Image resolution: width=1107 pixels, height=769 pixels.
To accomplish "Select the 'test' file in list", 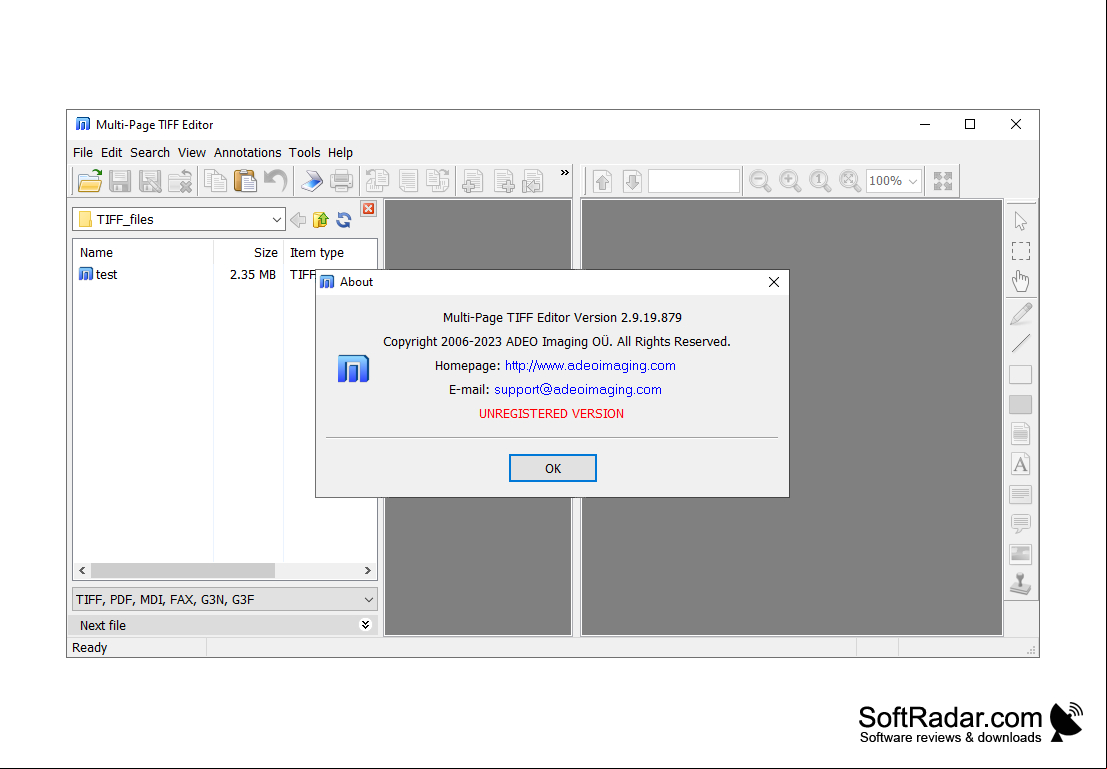I will [x=98, y=274].
